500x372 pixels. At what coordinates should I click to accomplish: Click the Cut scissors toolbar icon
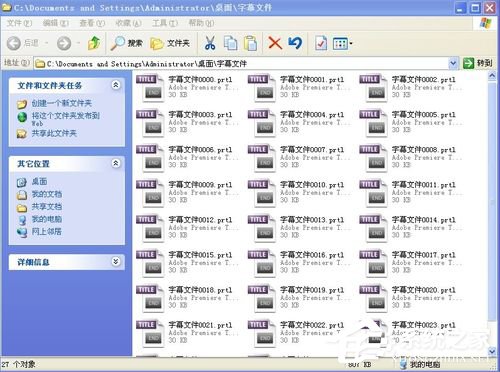pyautogui.click(x=210, y=43)
